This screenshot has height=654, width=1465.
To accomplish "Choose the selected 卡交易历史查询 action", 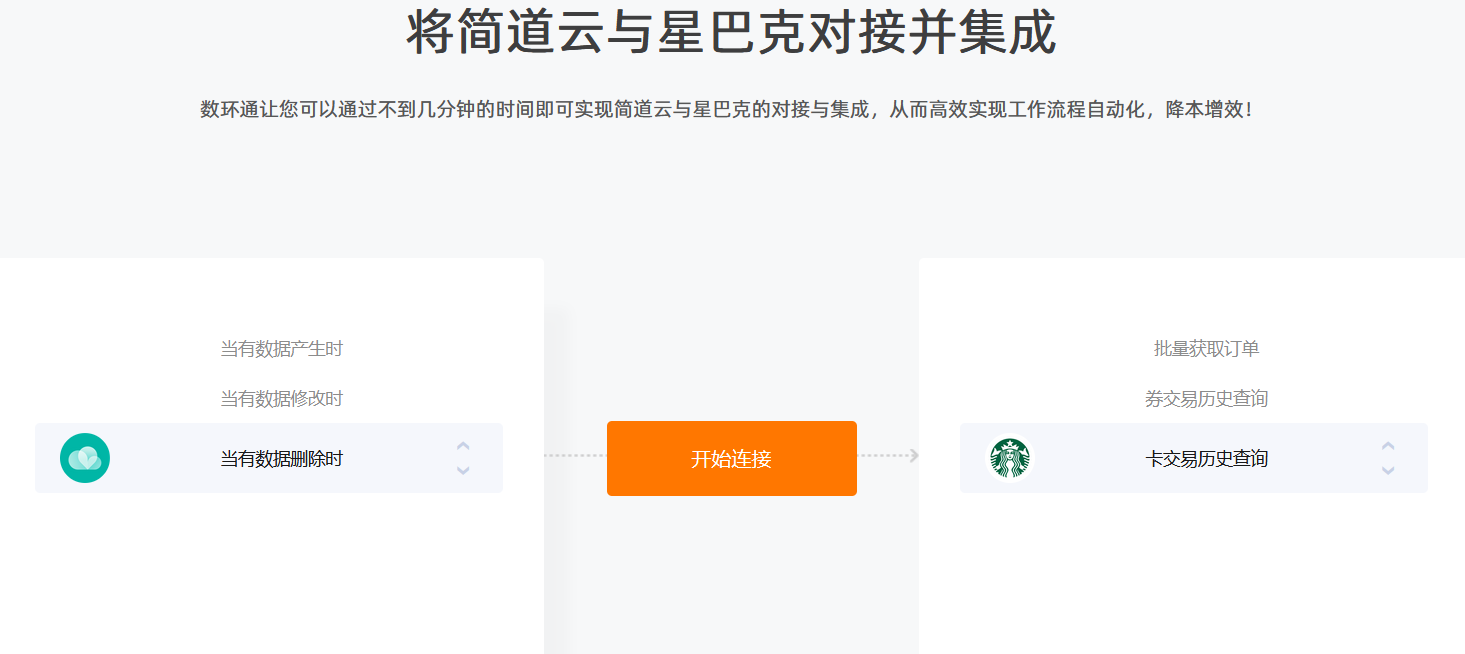I will click(1207, 459).
